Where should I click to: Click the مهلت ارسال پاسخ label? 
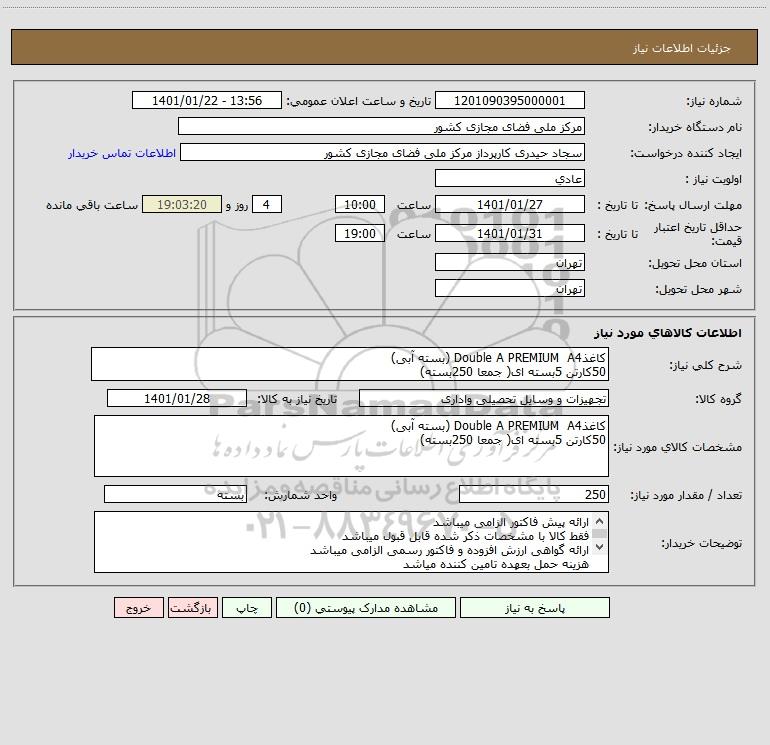pos(693,205)
